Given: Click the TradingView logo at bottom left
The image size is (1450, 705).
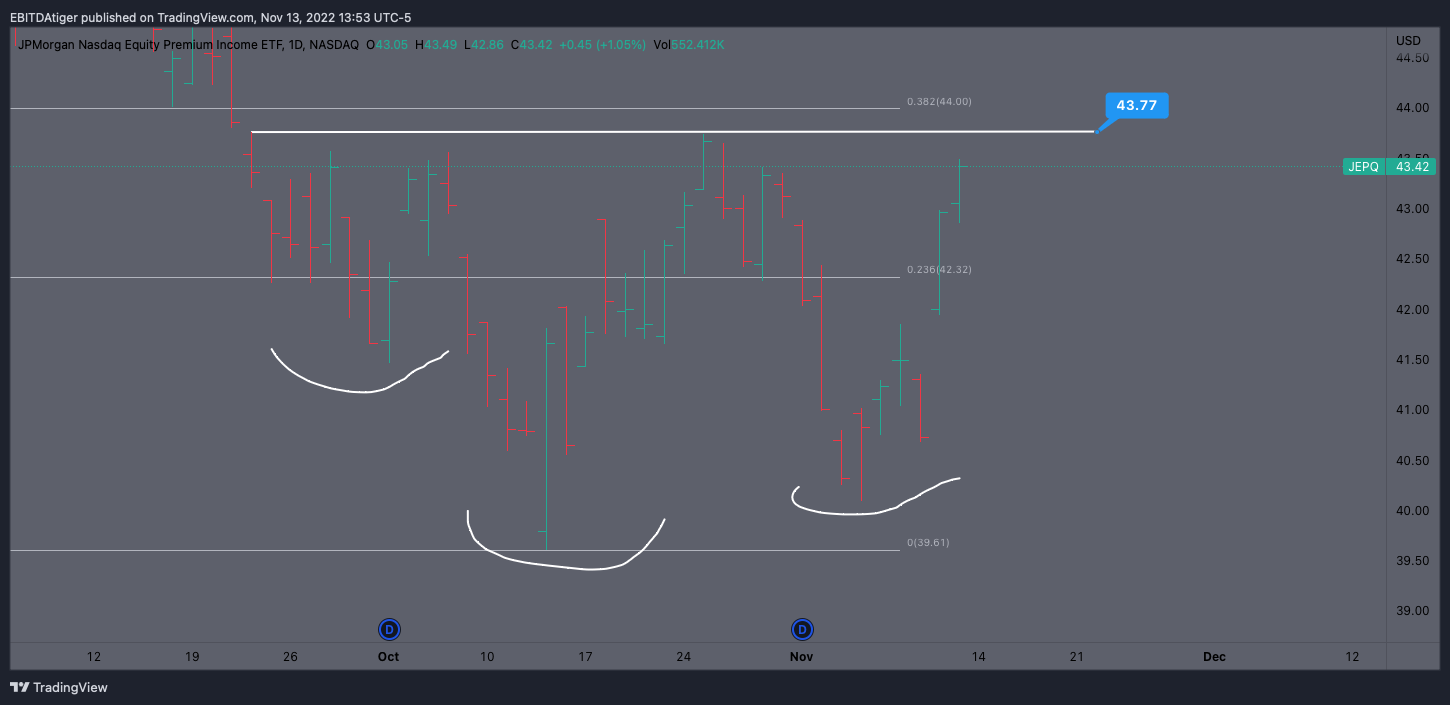Looking at the screenshot, I should pos(58,687).
